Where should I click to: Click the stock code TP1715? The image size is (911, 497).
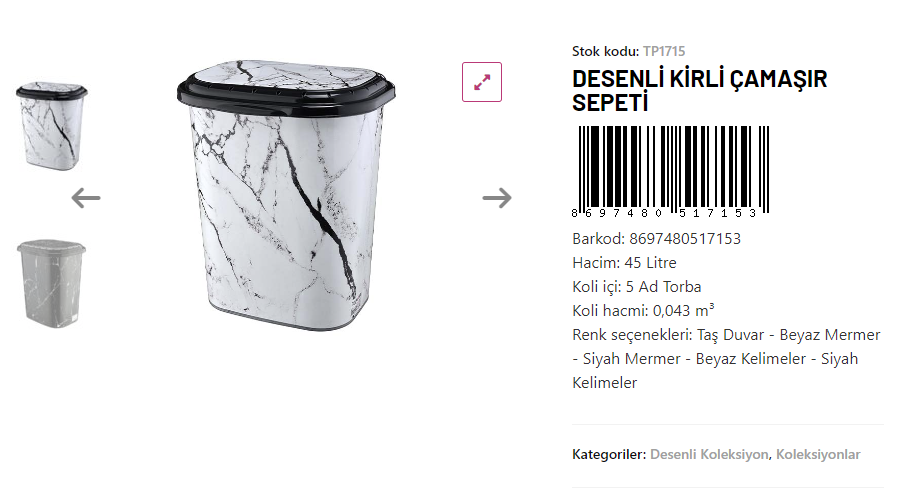point(664,51)
